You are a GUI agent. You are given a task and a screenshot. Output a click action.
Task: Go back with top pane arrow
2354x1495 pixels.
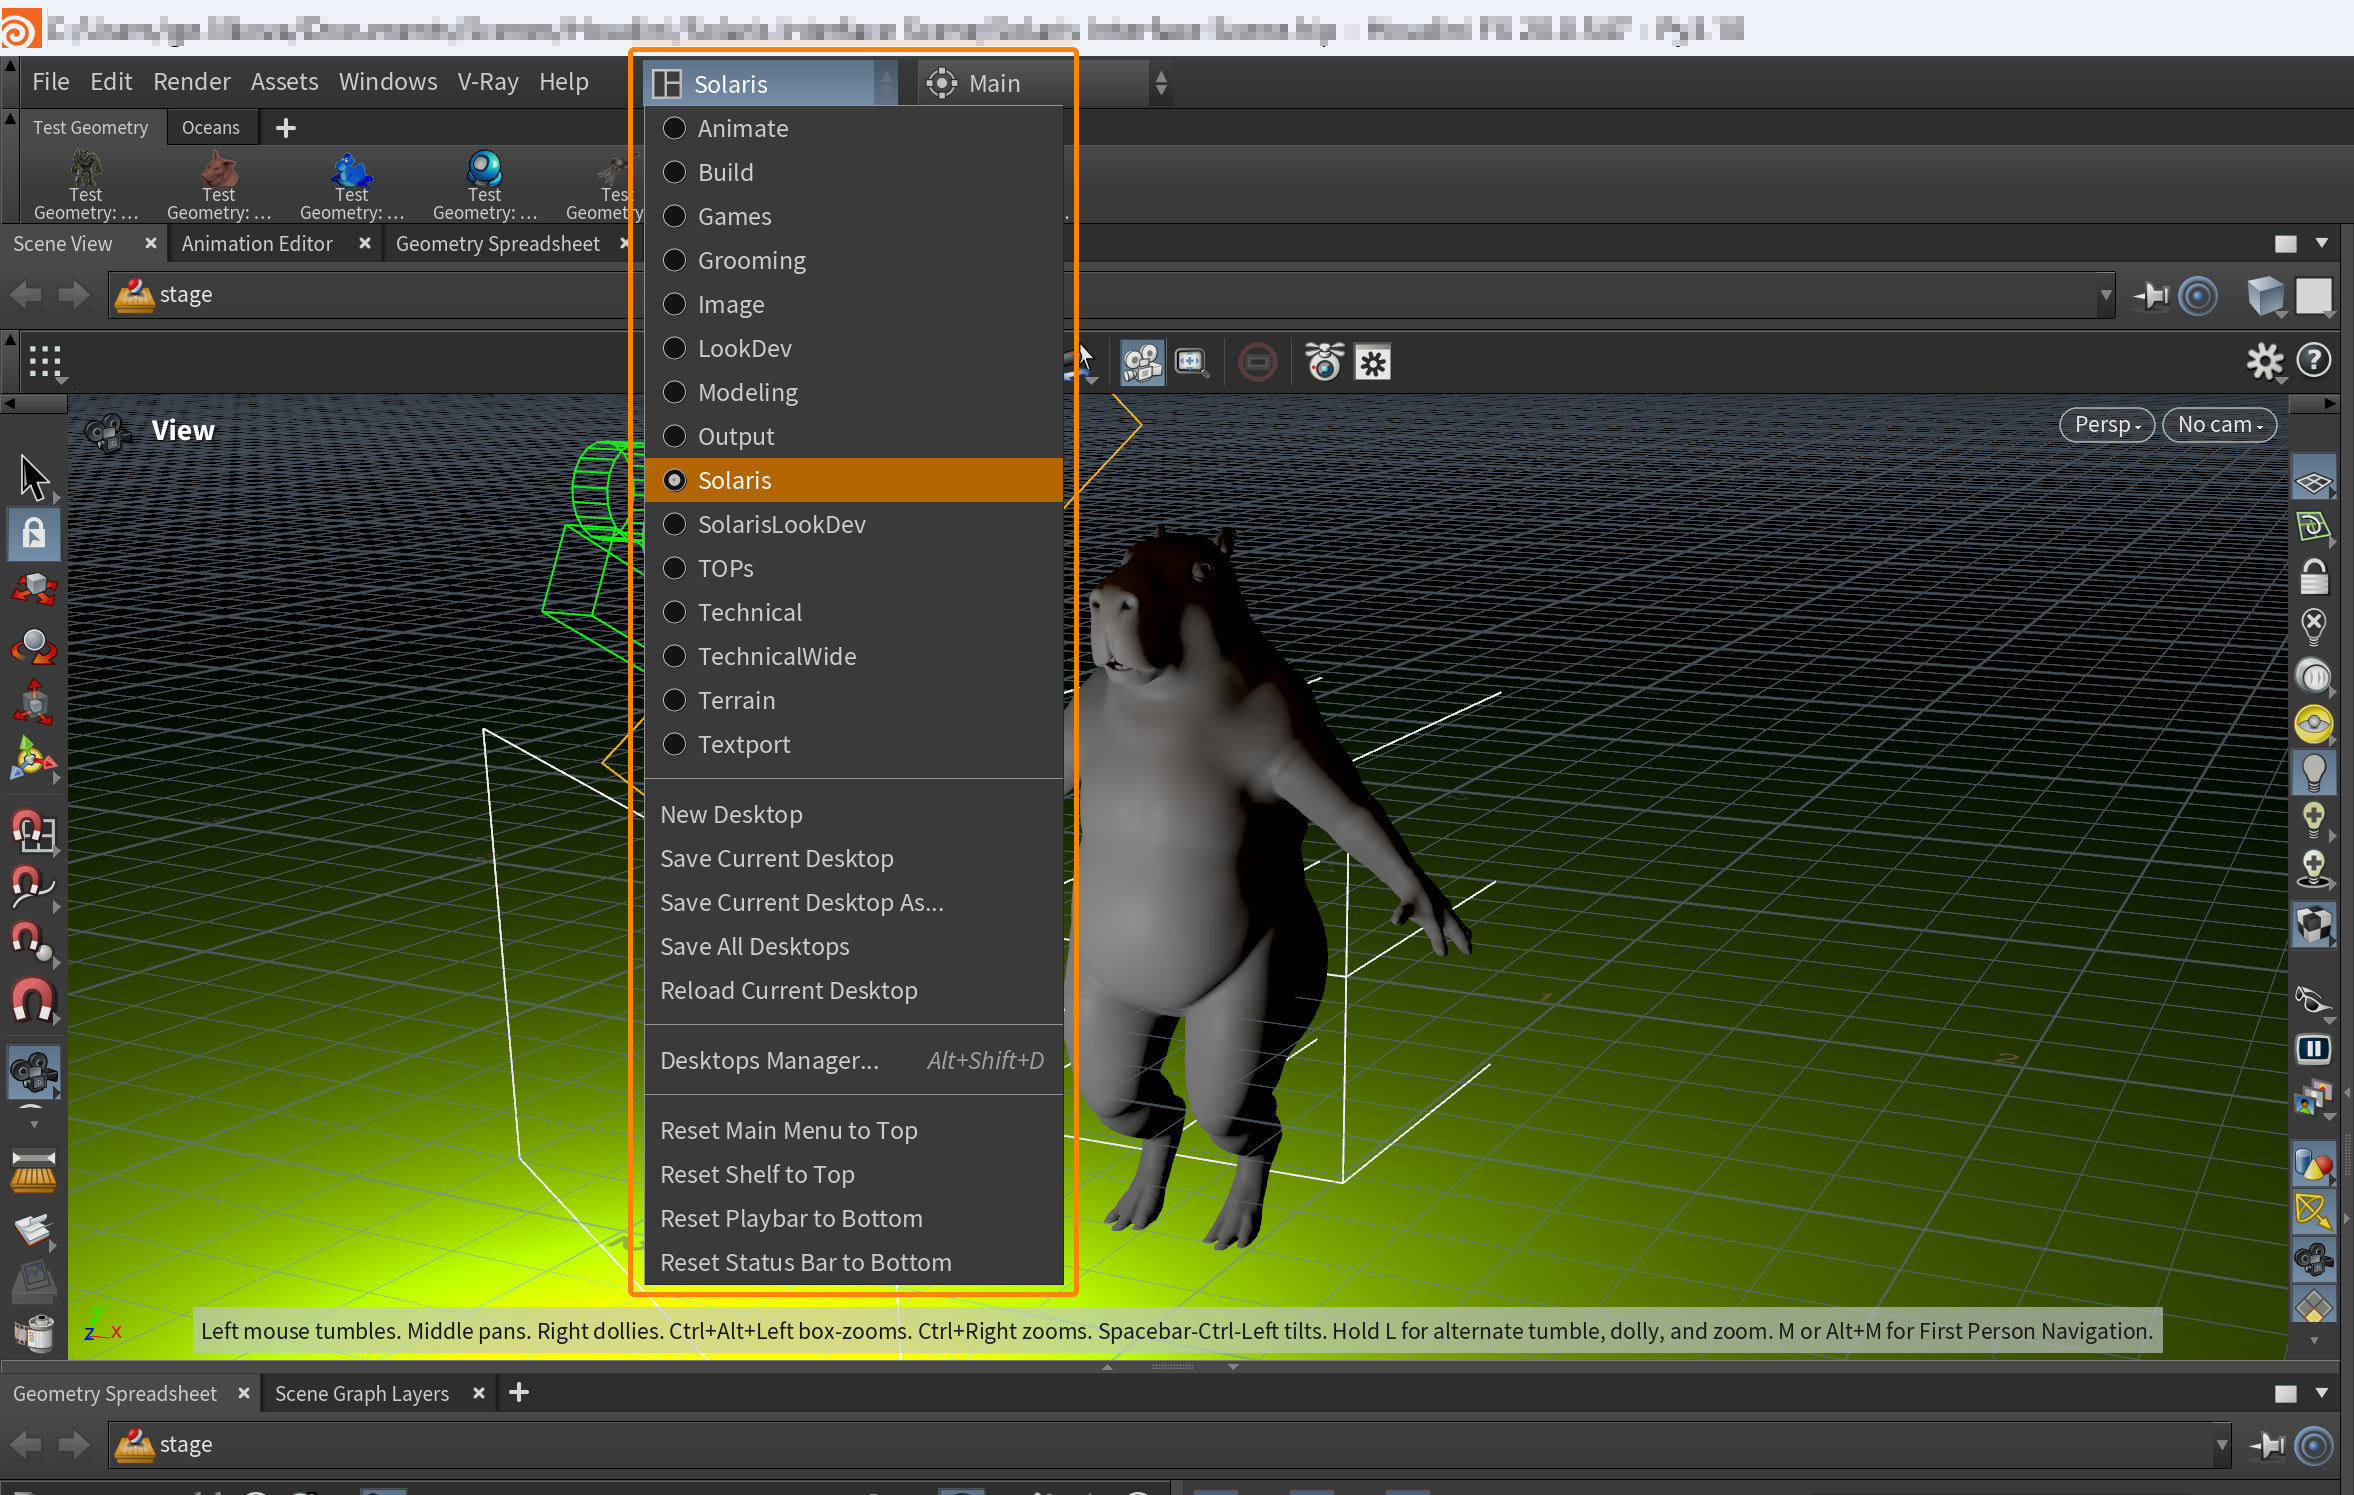(27, 295)
